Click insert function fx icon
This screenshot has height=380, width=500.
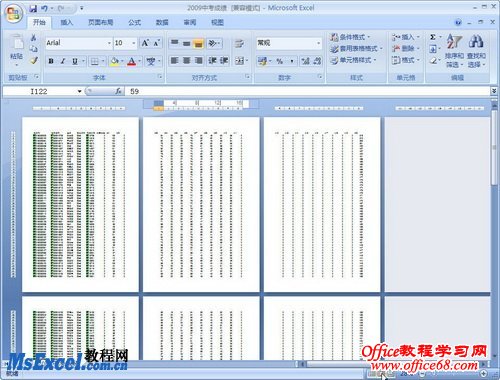point(118,91)
